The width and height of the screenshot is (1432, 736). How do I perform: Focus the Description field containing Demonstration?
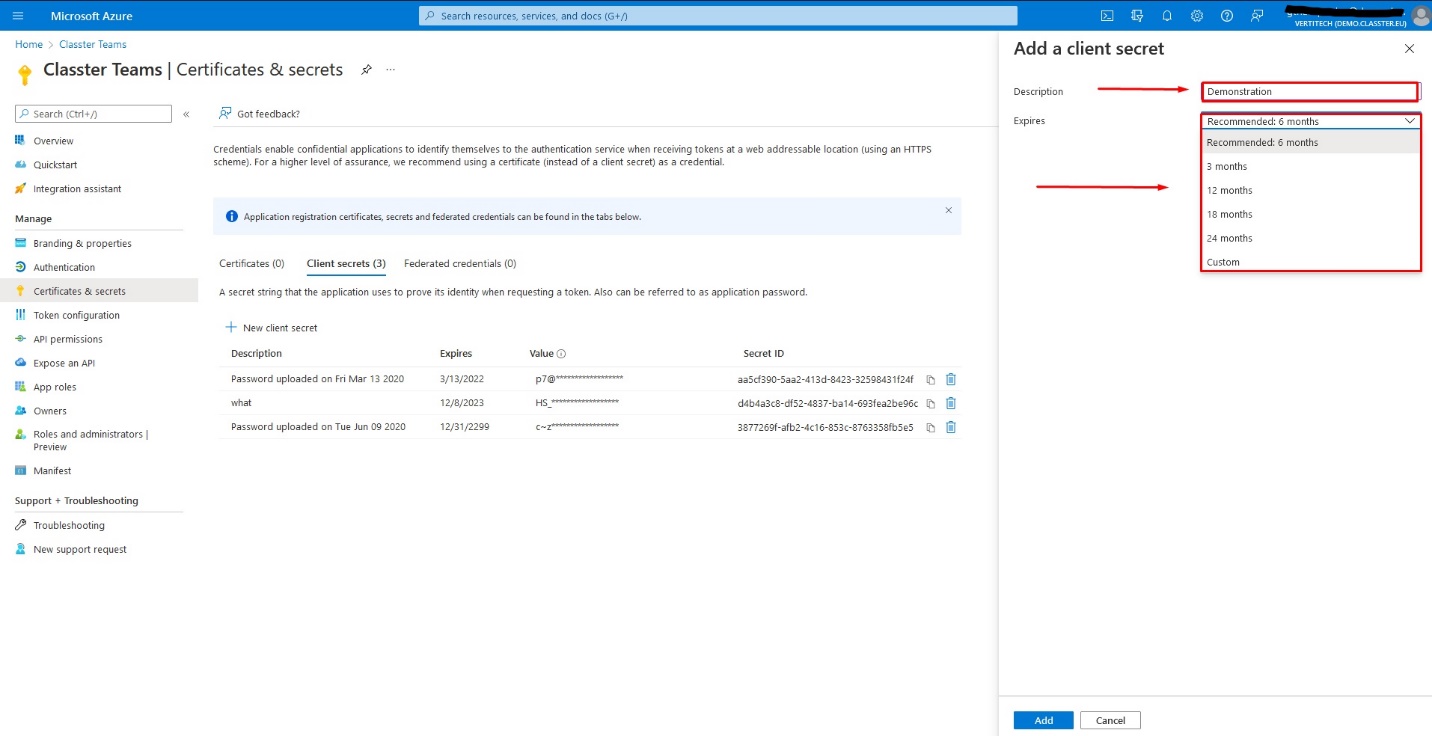click(1310, 92)
